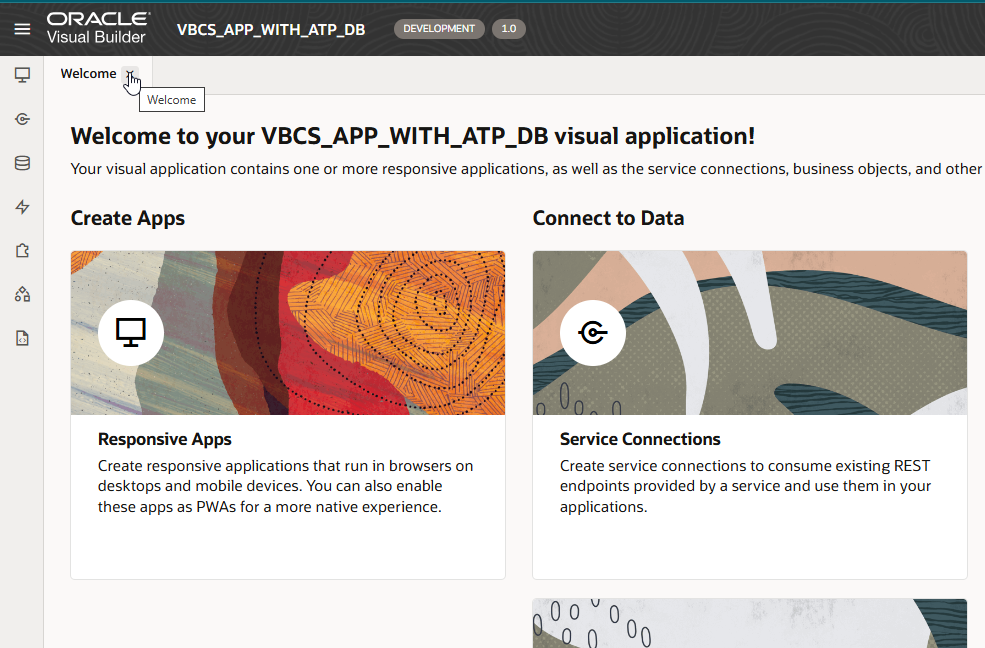Click the Oracle Visual Builder logo

coord(98,28)
